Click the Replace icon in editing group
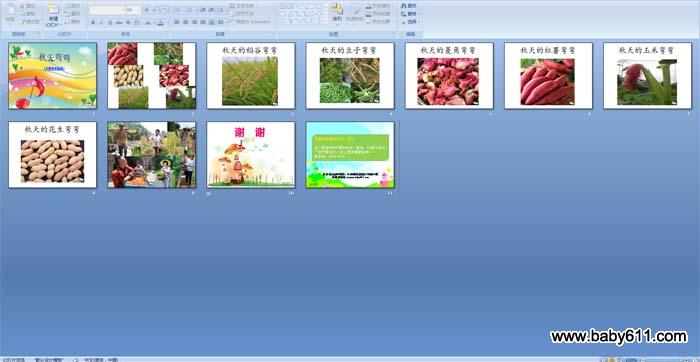The width and height of the screenshot is (700, 362). click(409, 14)
